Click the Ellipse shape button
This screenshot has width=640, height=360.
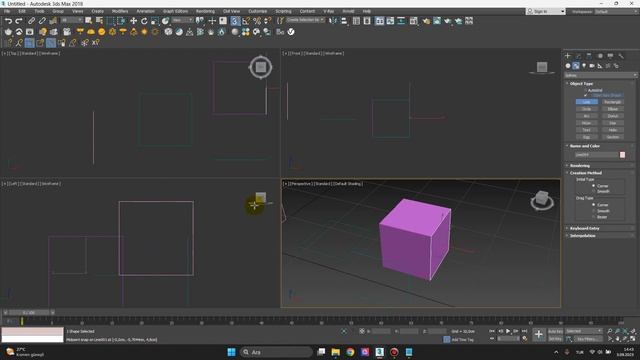tap(613, 109)
